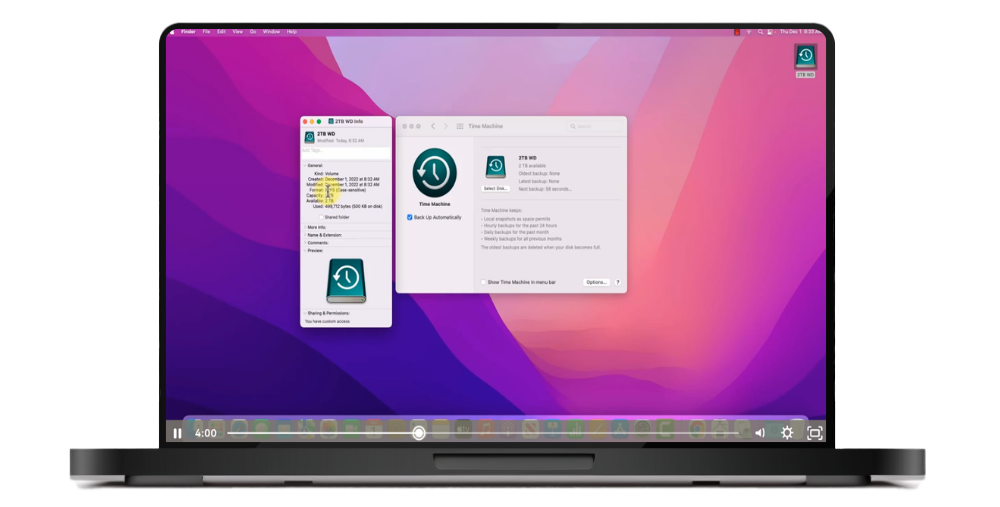Toggle Back Up Automatically checkbox
Screen dimensions: 1000x507
point(410,217)
